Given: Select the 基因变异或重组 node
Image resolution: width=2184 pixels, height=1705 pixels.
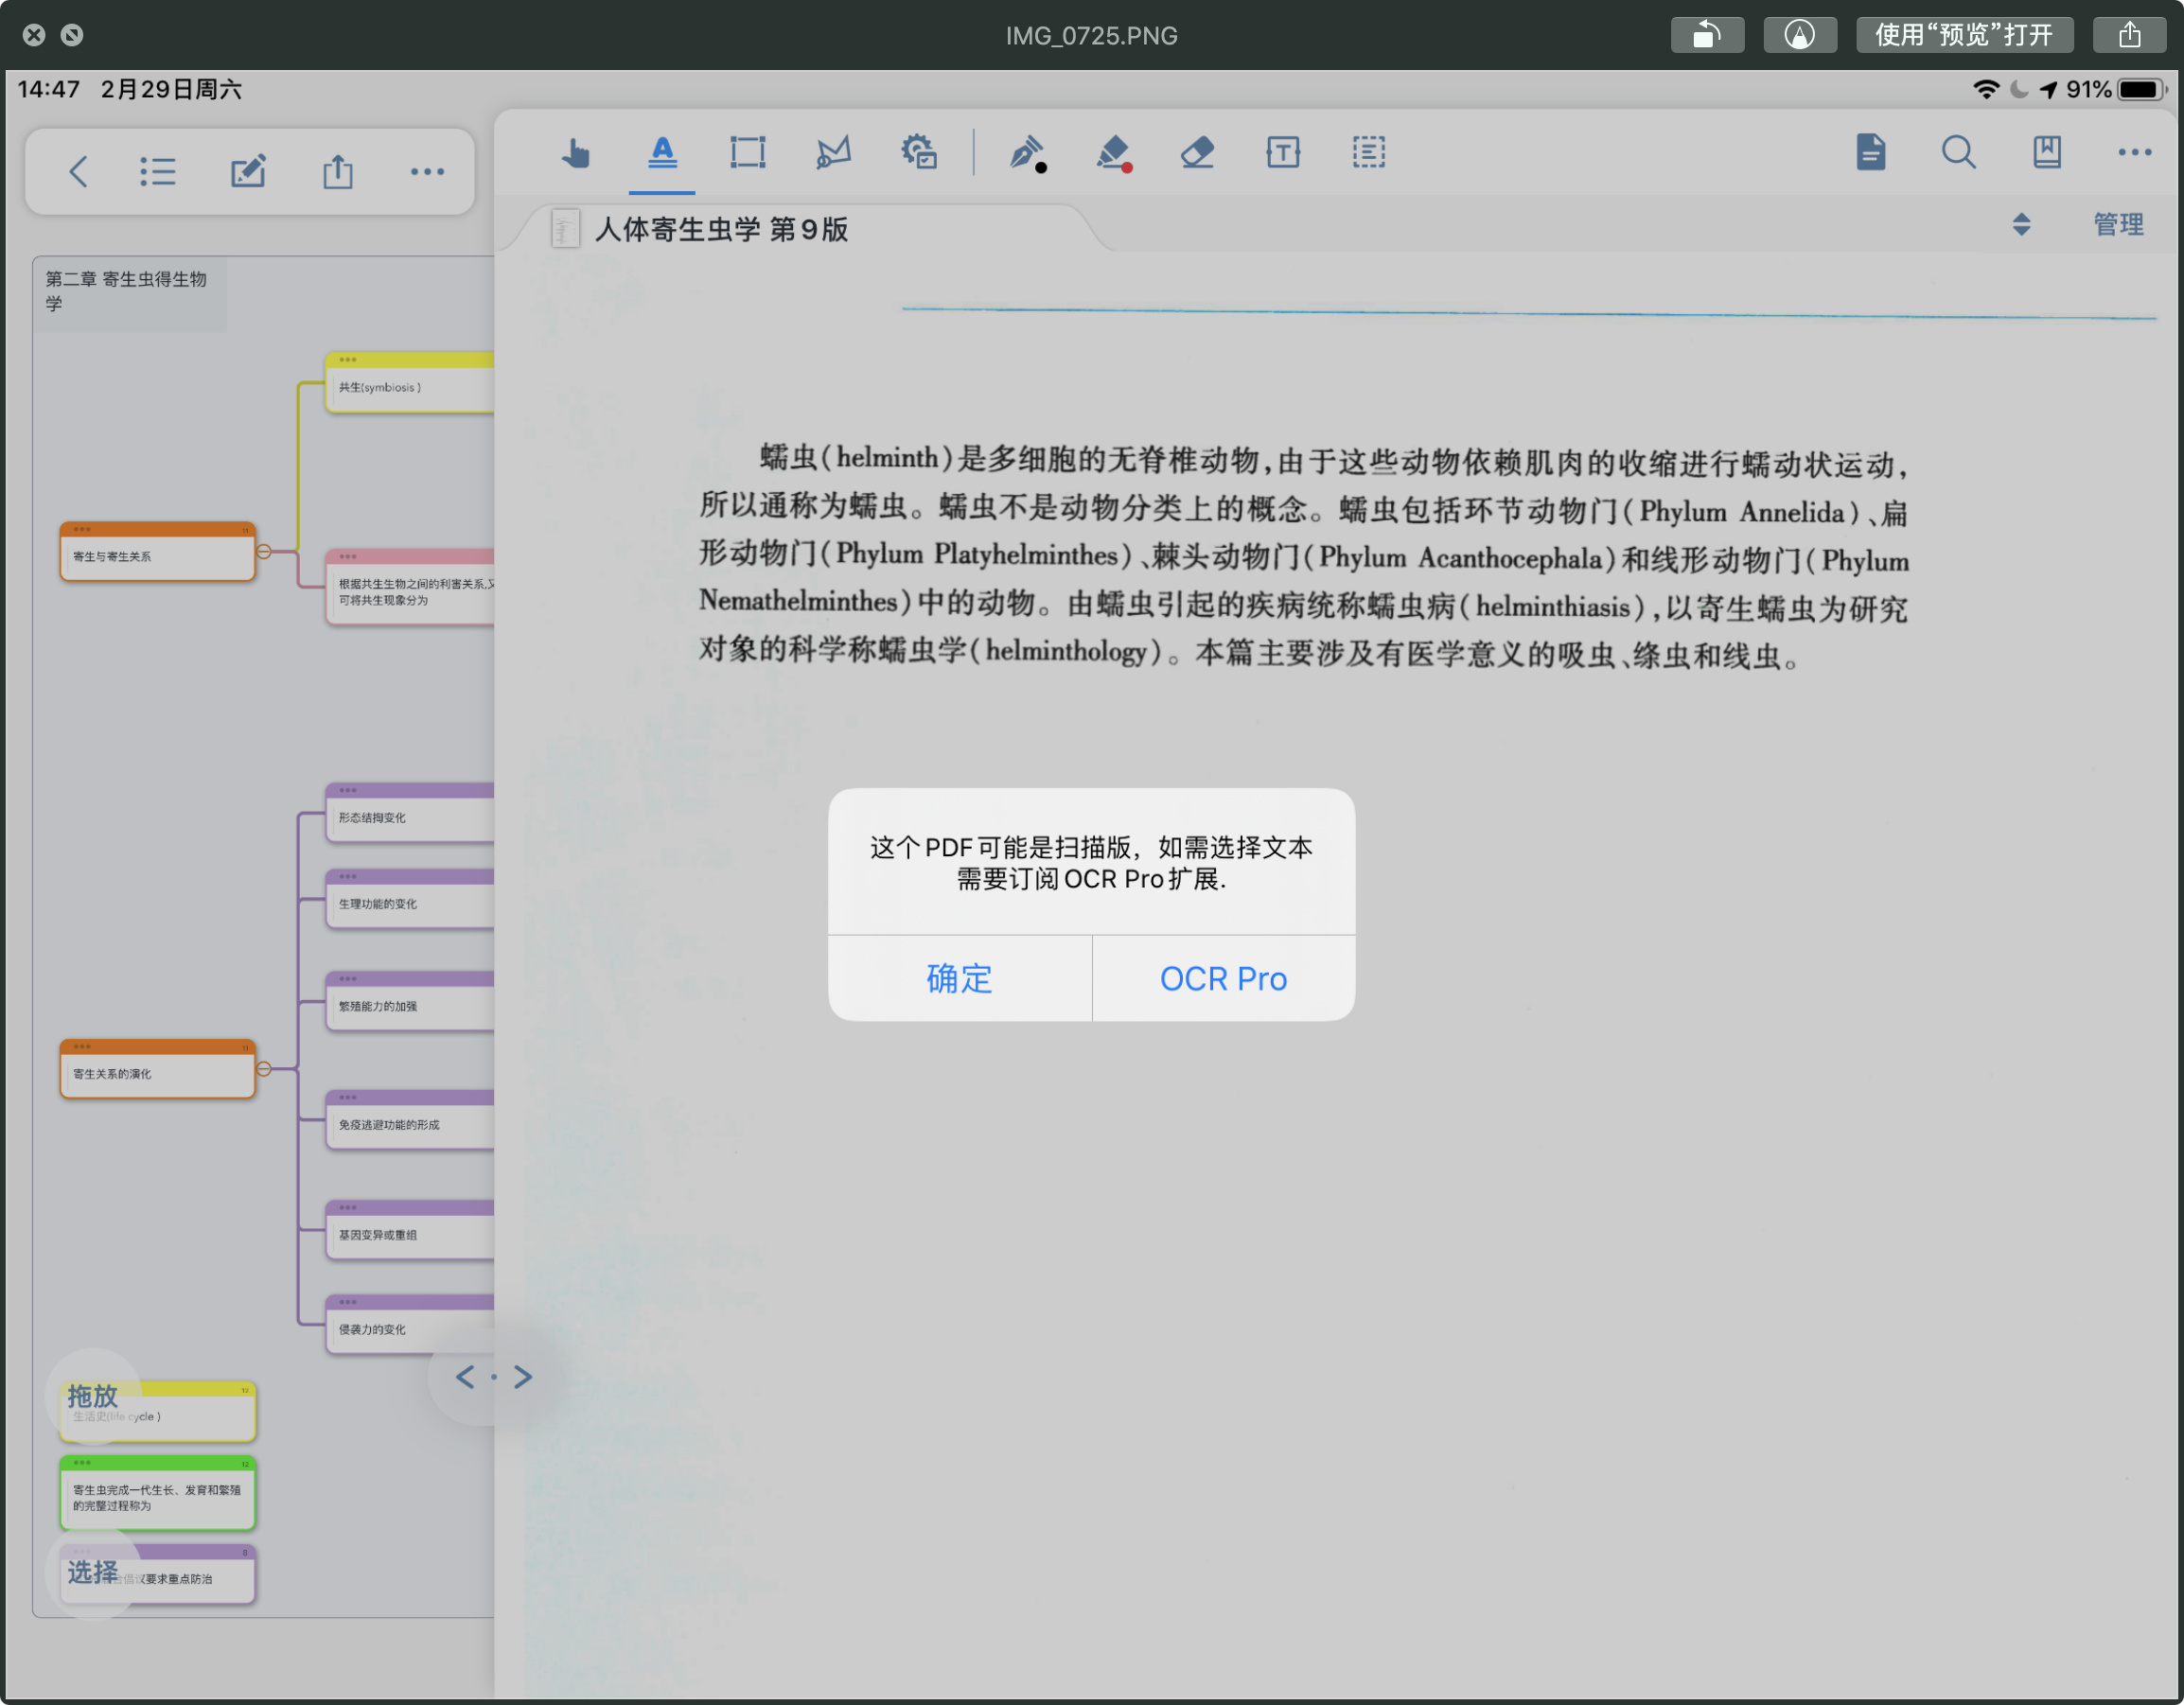Looking at the screenshot, I should coord(410,1230).
